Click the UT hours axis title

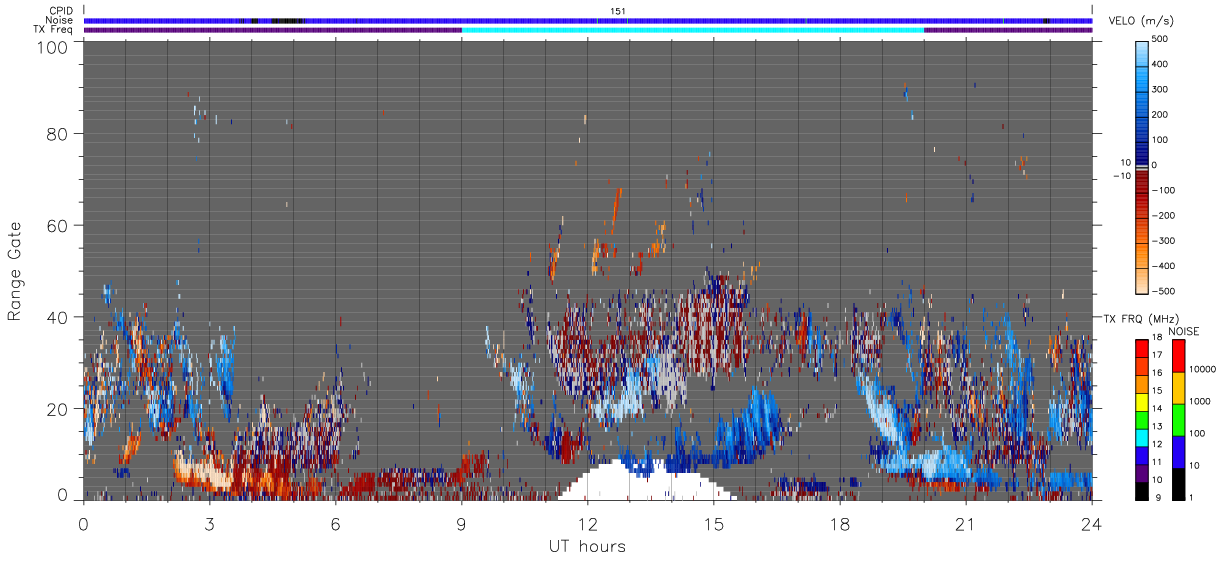pyautogui.click(x=587, y=547)
